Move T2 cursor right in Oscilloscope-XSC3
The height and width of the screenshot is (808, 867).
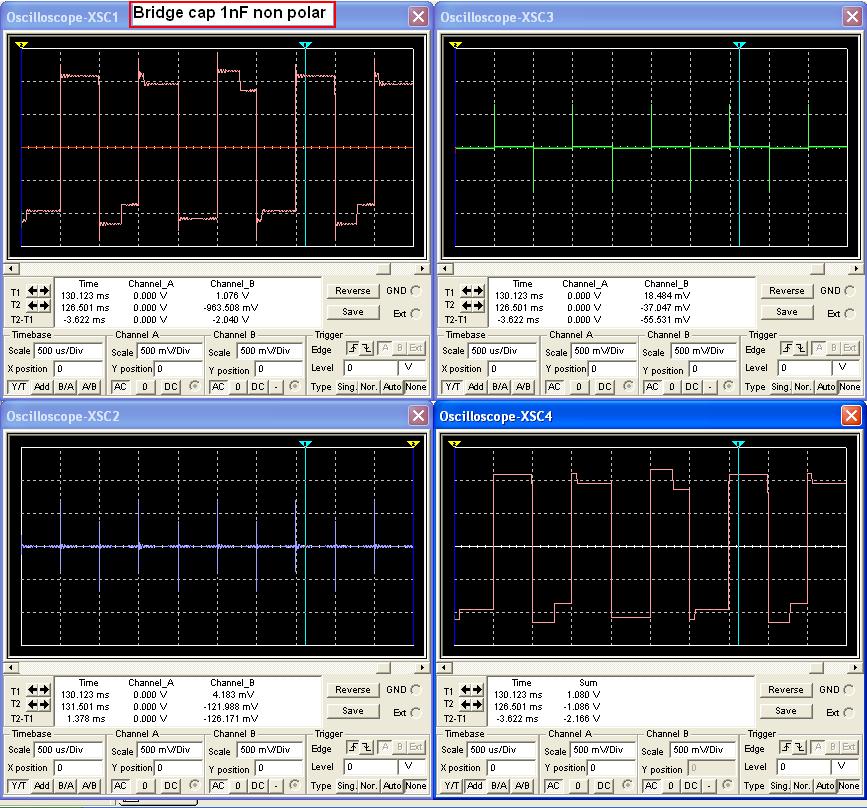[478, 305]
